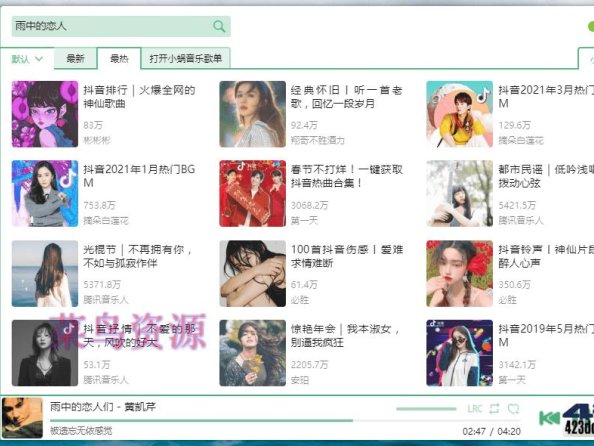Click play count 83万
The image size is (594, 446).
pyautogui.click(x=93, y=125)
